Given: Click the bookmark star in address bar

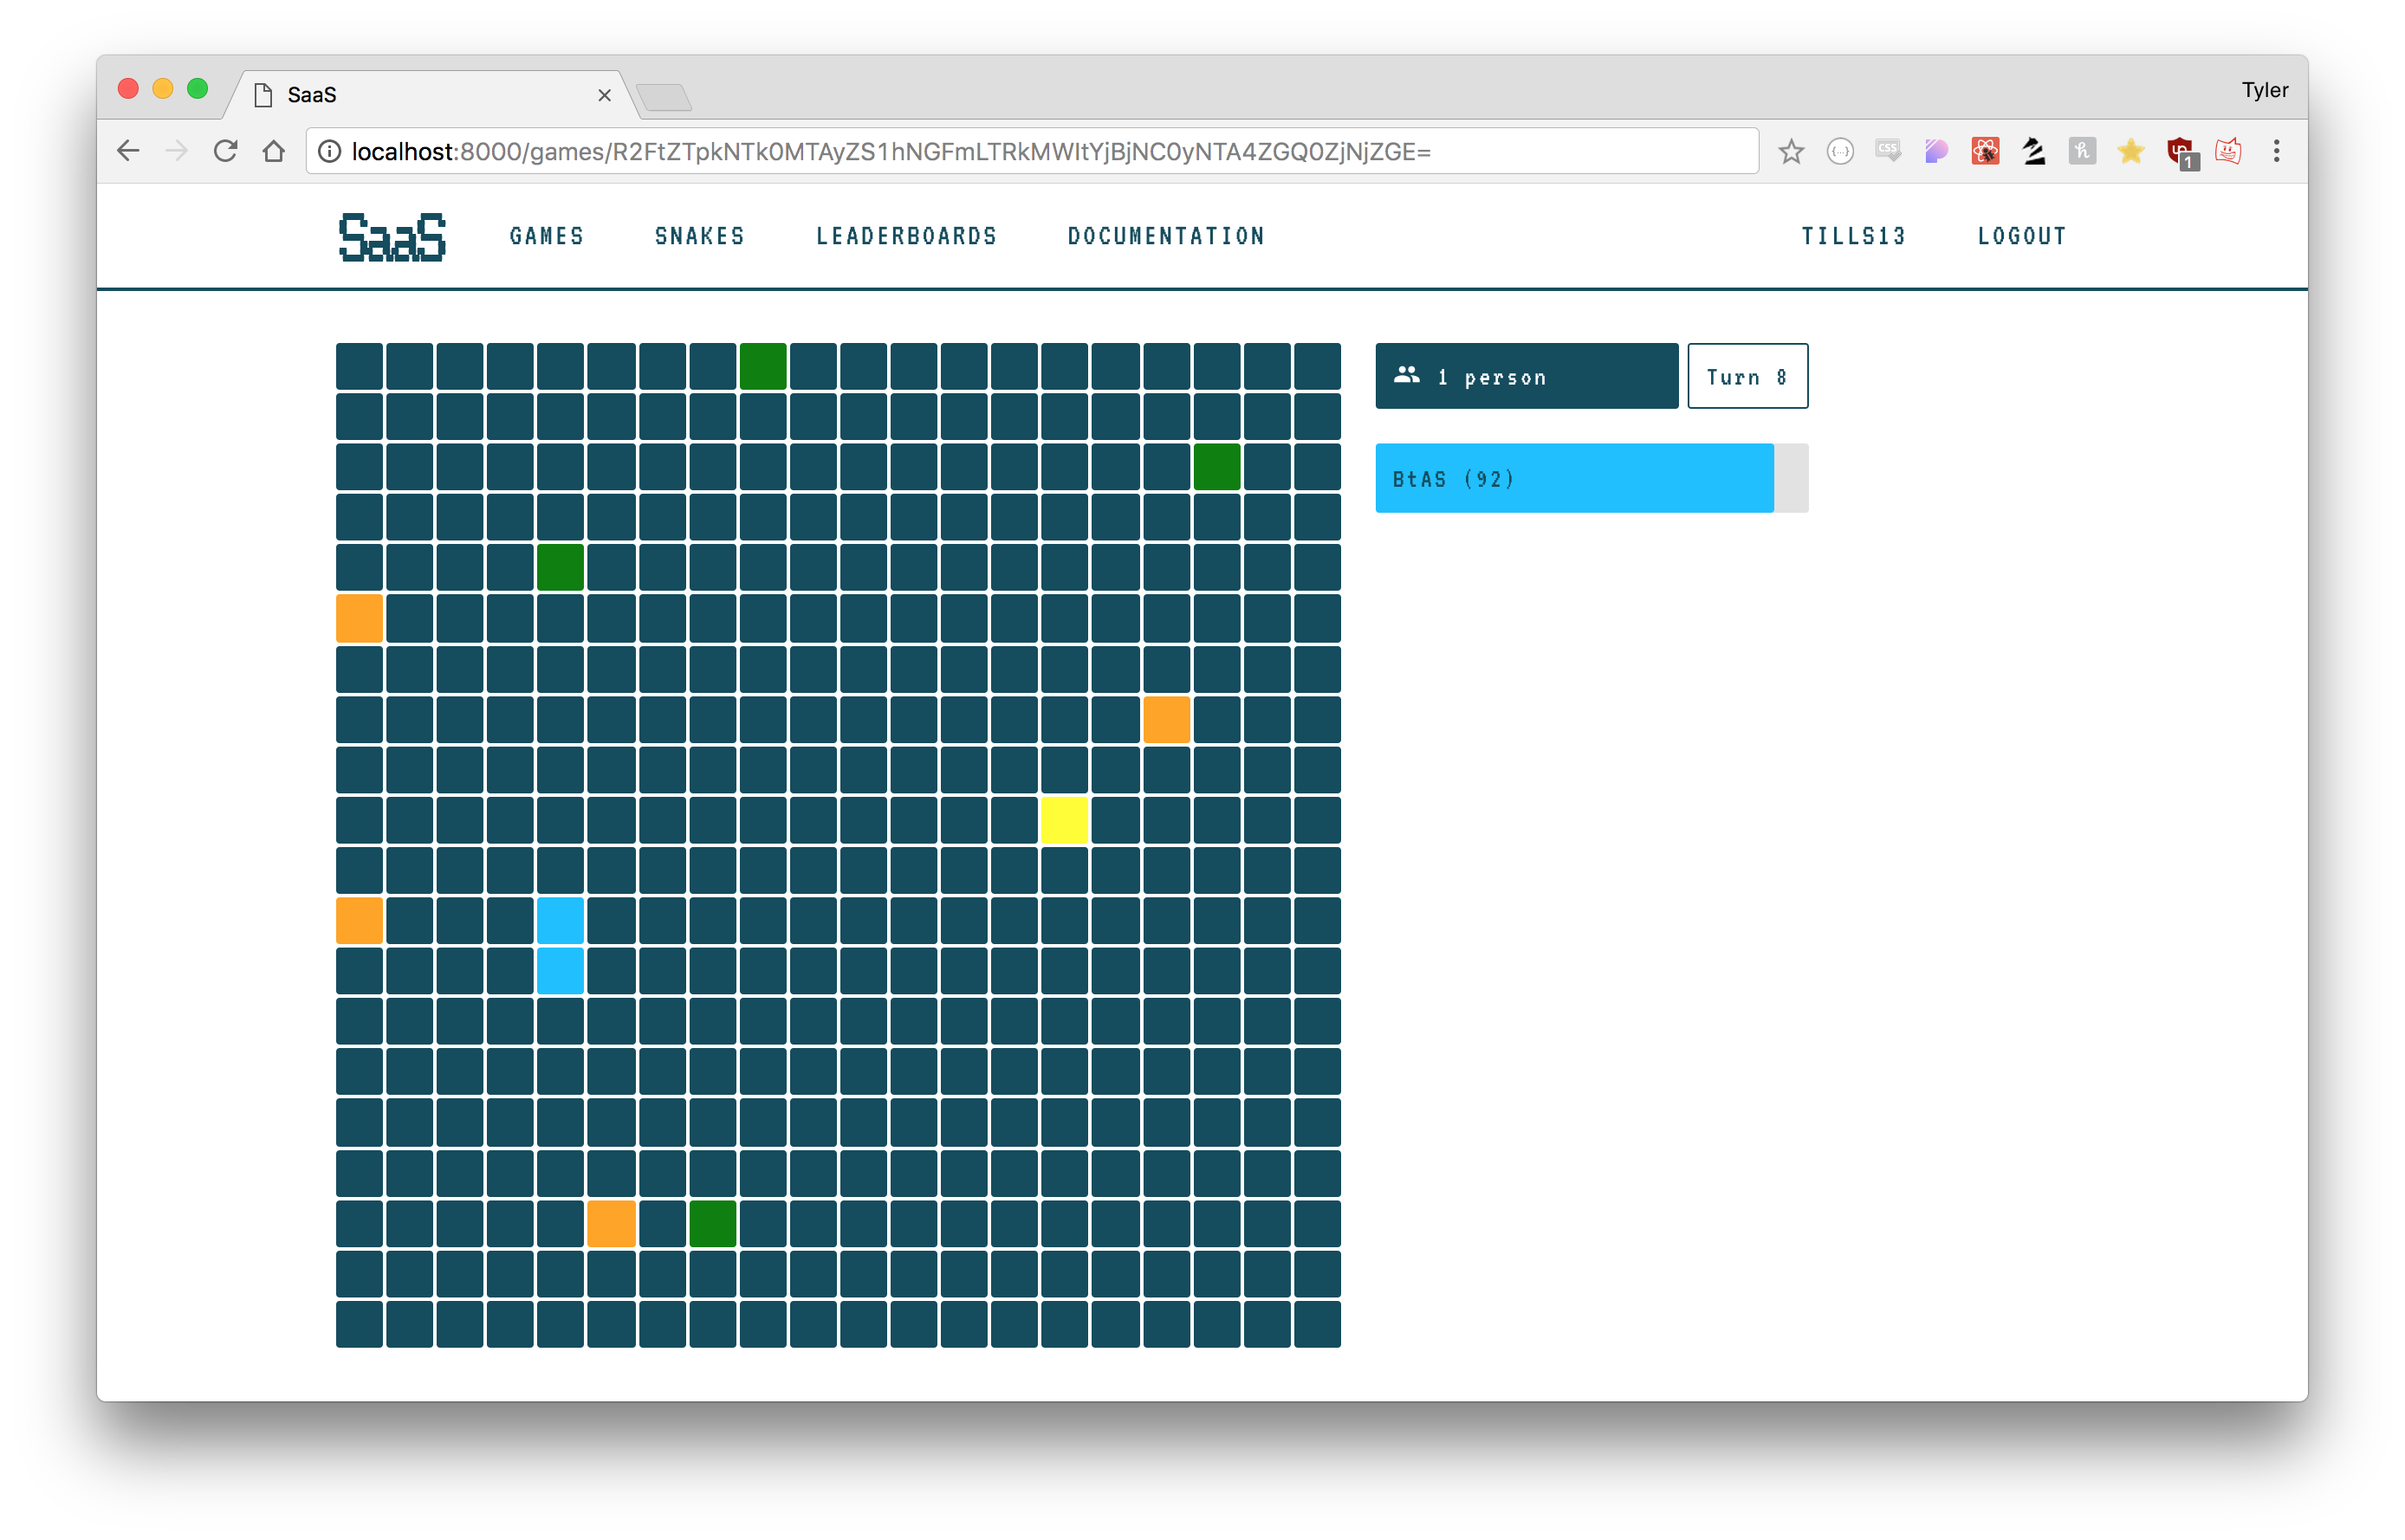Looking at the screenshot, I should tap(1790, 151).
